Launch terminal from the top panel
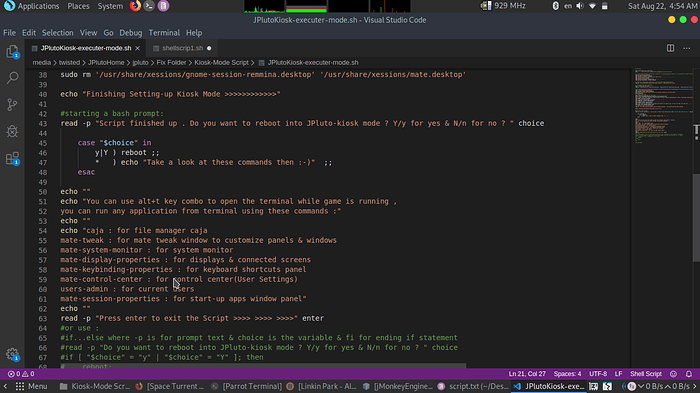Viewport: 700px width, 393px height. (x=149, y=6)
